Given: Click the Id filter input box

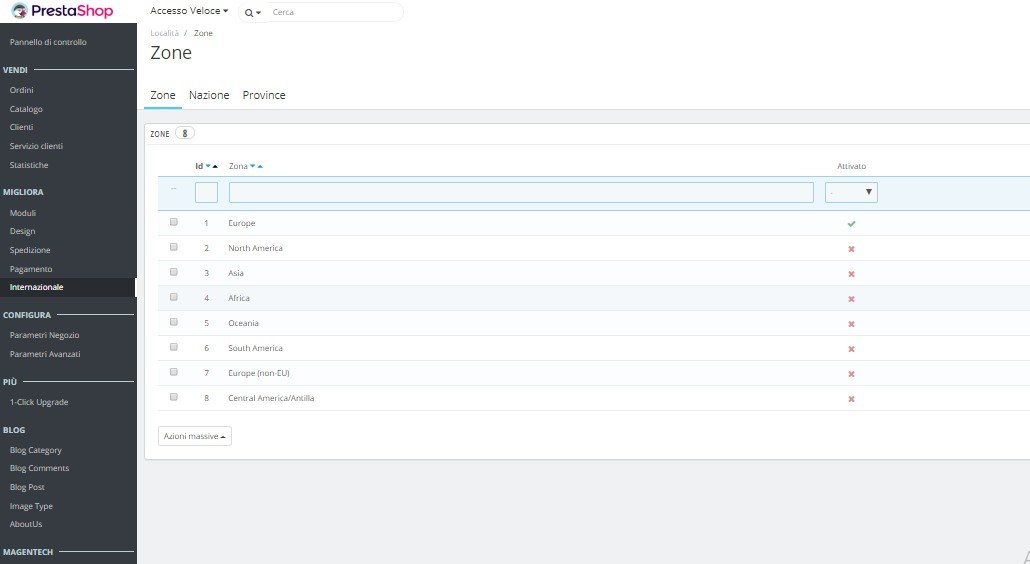Looking at the screenshot, I should pyautogui.click(x=206, y=192).
